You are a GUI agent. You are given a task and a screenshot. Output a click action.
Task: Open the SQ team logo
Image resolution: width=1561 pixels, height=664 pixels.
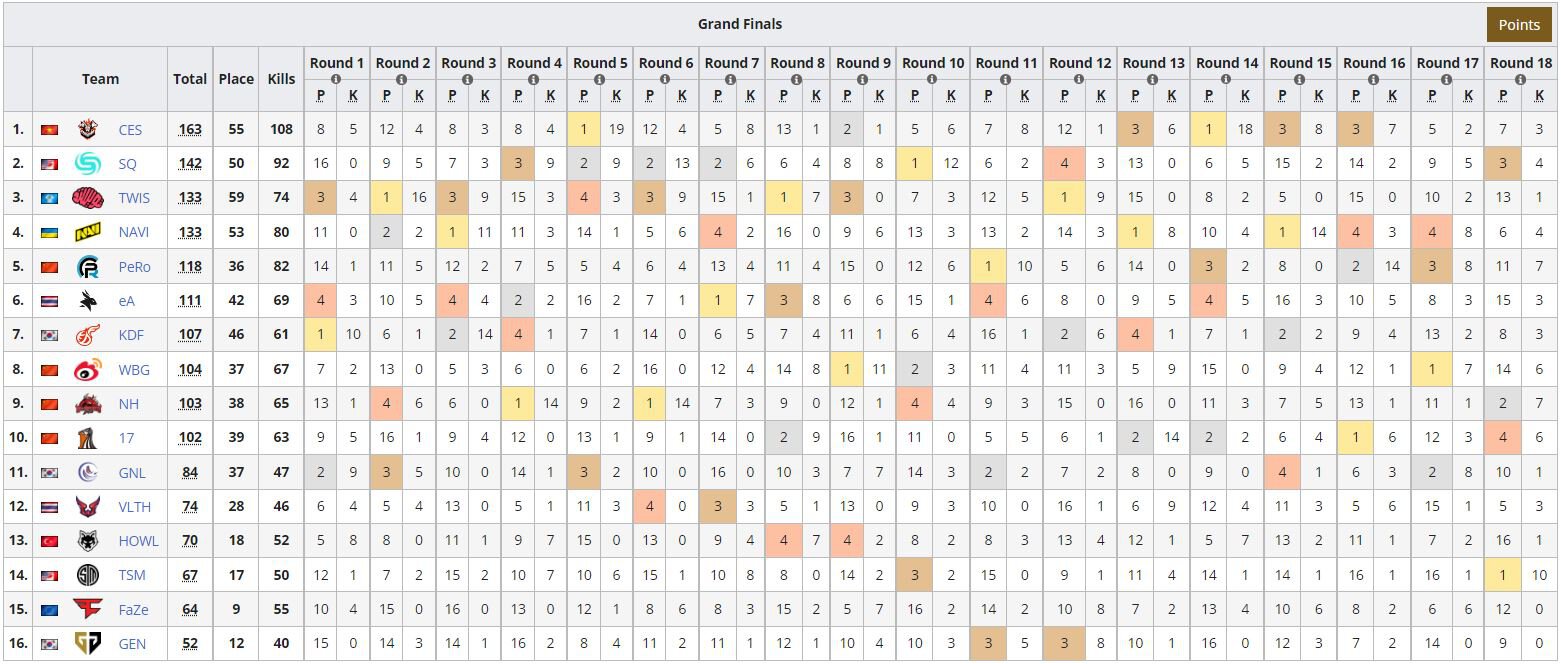coord(88,164)
